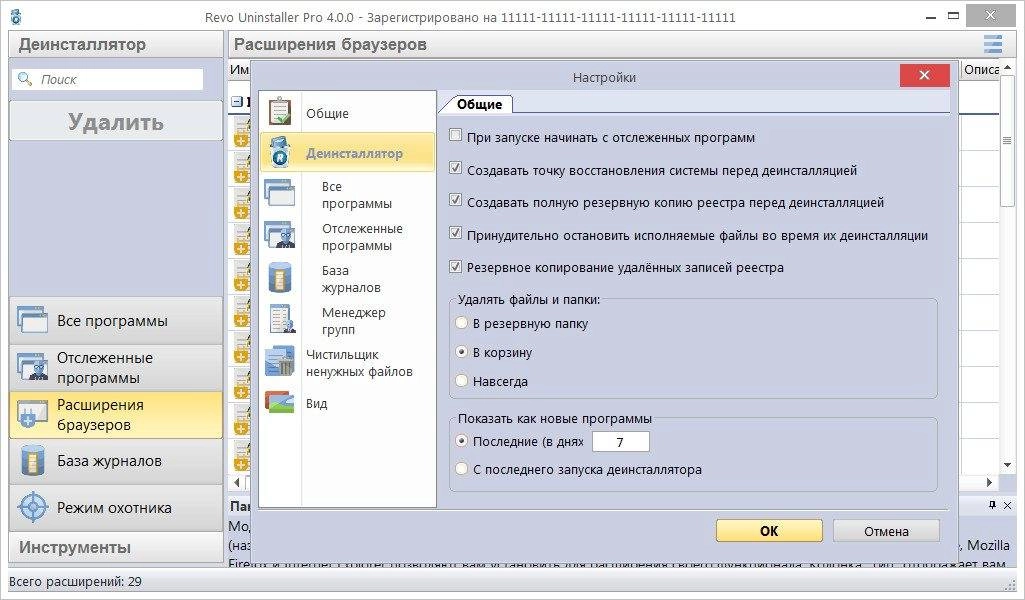Click the Деинсталлятор sidebar header
The image size is (1025, 600).
[x=116, y=44]
